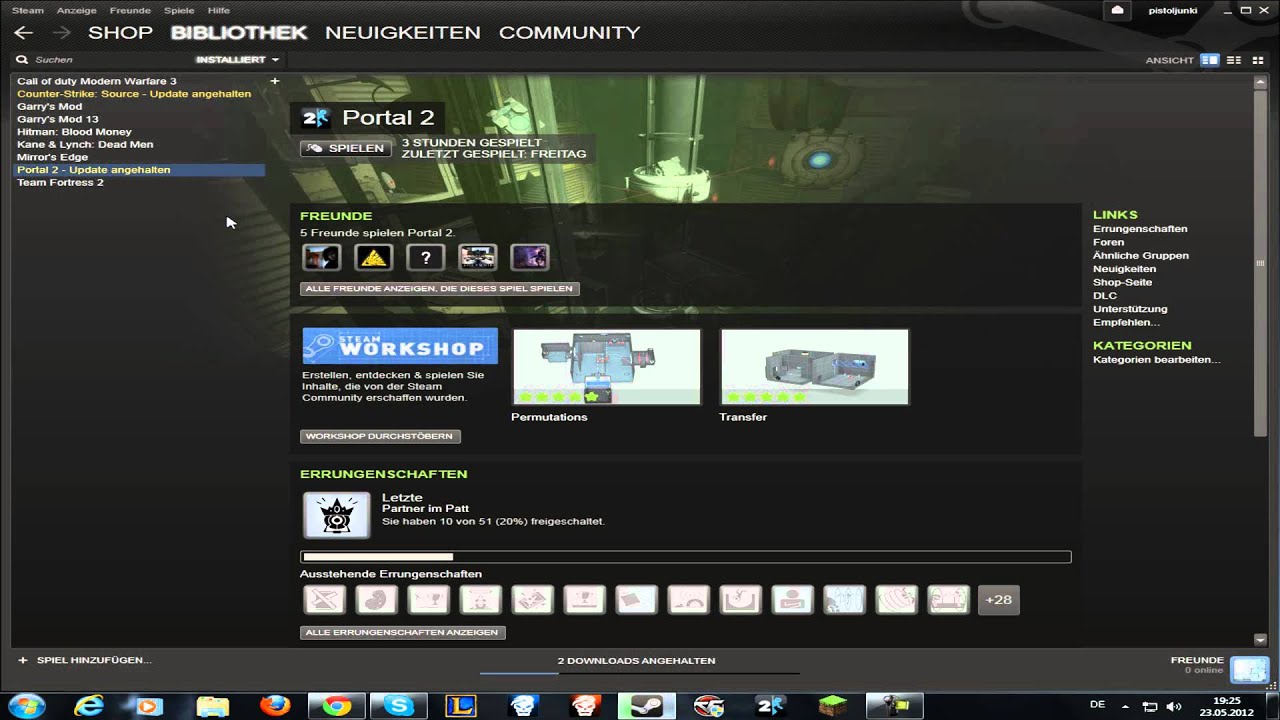Go back with the left arrow
The width and height of the screenshot is (1280, 720).
[x=23, y=33]
